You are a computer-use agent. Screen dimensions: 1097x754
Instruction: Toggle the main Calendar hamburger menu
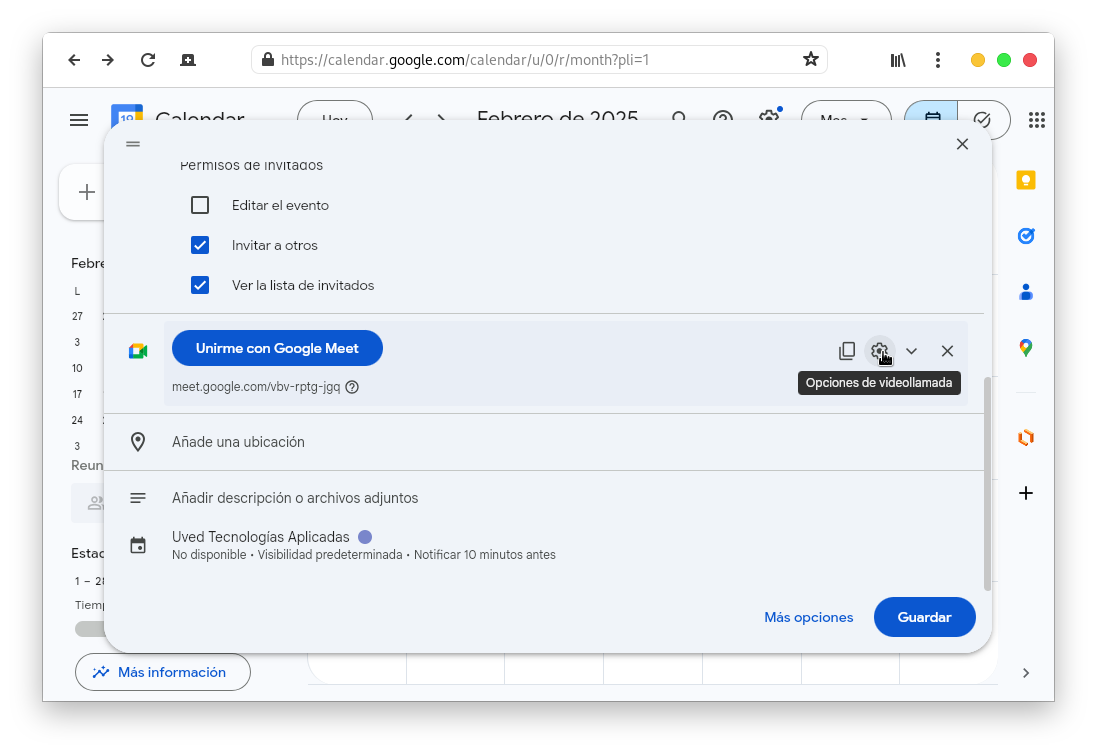point(79,120)
